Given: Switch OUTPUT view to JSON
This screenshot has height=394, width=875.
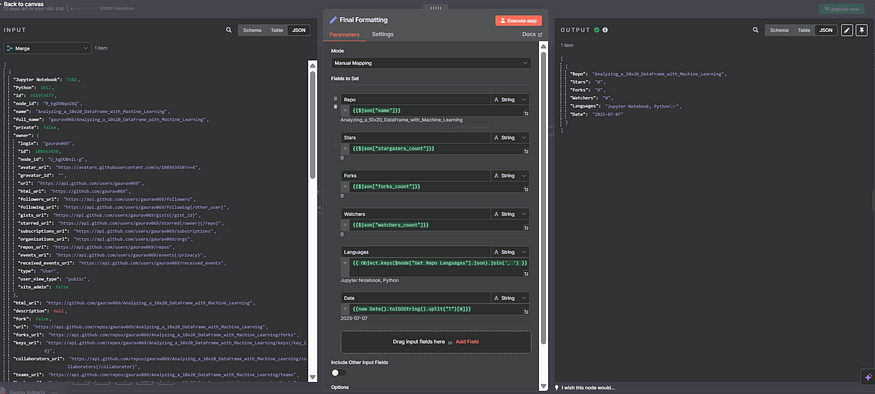Looking at the screenshot, I should coord(826,30).
